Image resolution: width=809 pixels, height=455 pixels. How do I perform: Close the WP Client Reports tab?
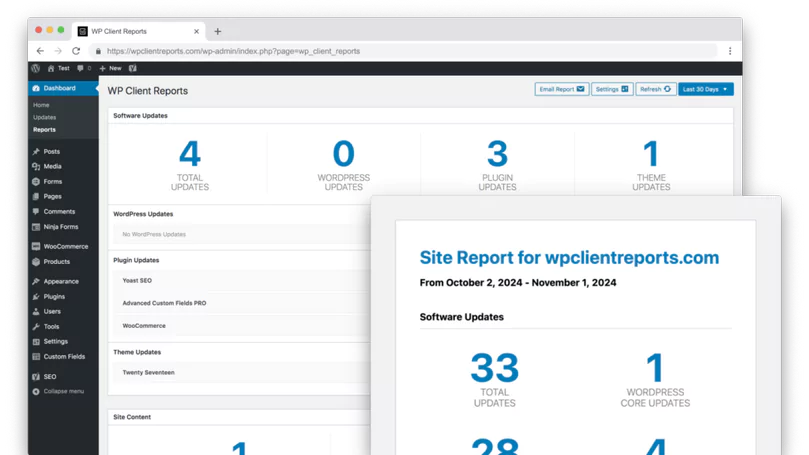(196, 31)
